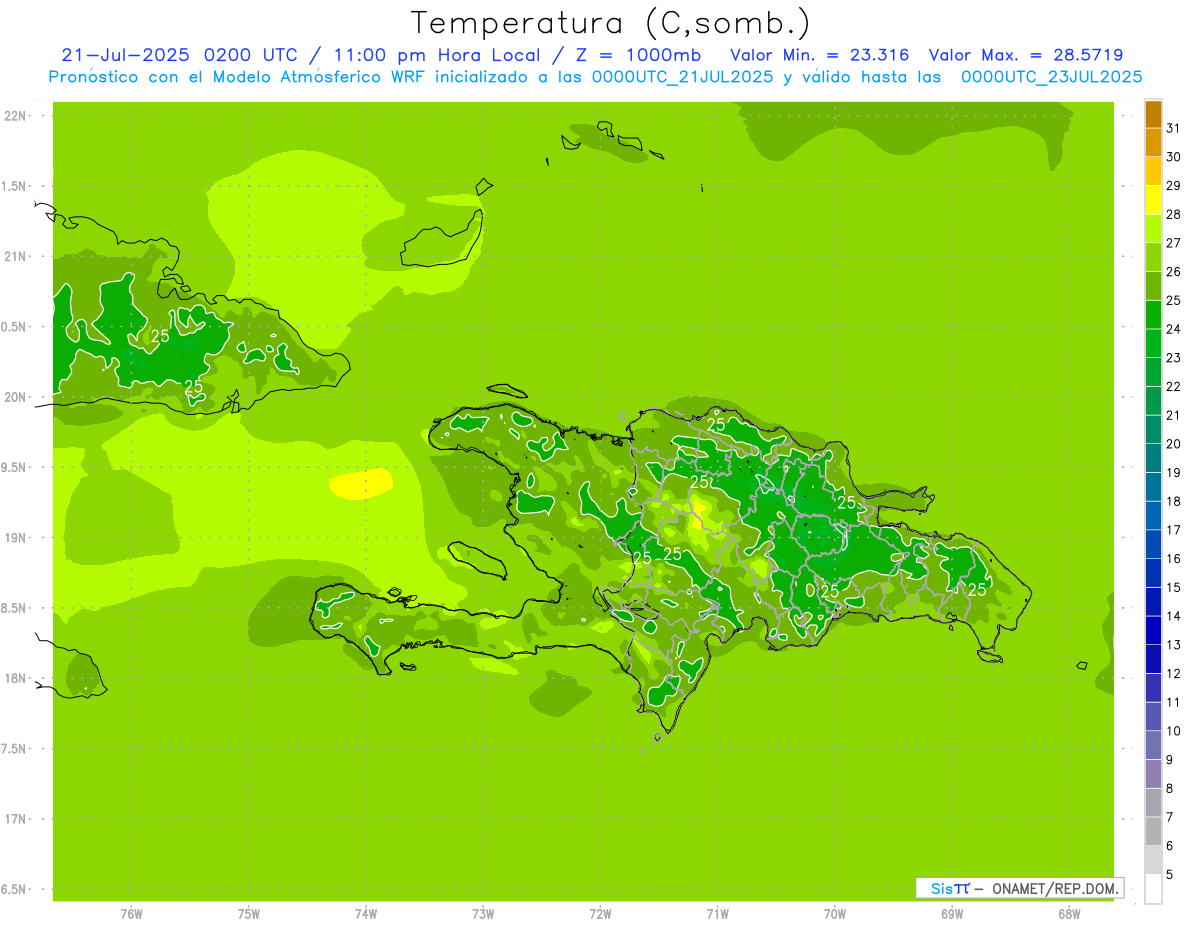Click the 74W longitude label

(x=366, y=914)
